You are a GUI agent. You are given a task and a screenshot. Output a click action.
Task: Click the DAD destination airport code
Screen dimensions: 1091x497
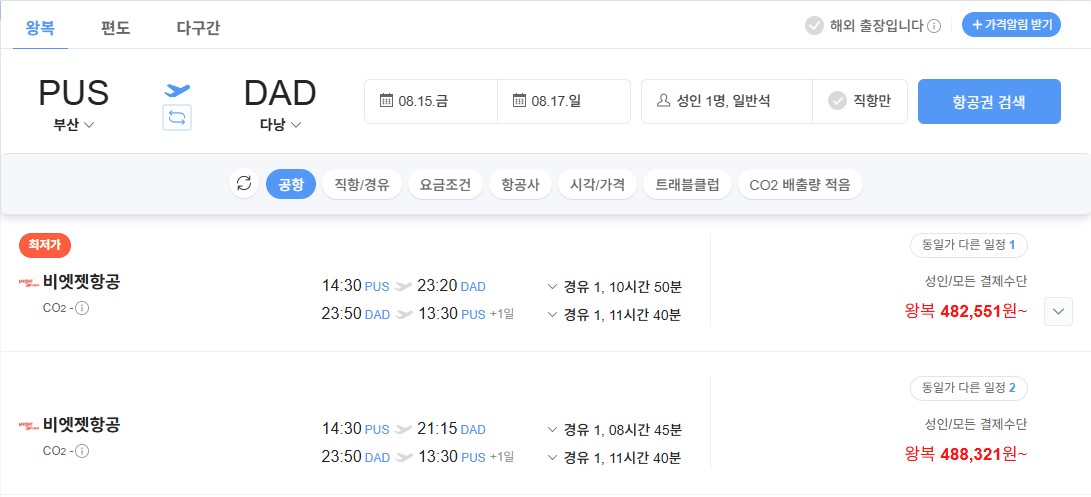tap(280, 93)
